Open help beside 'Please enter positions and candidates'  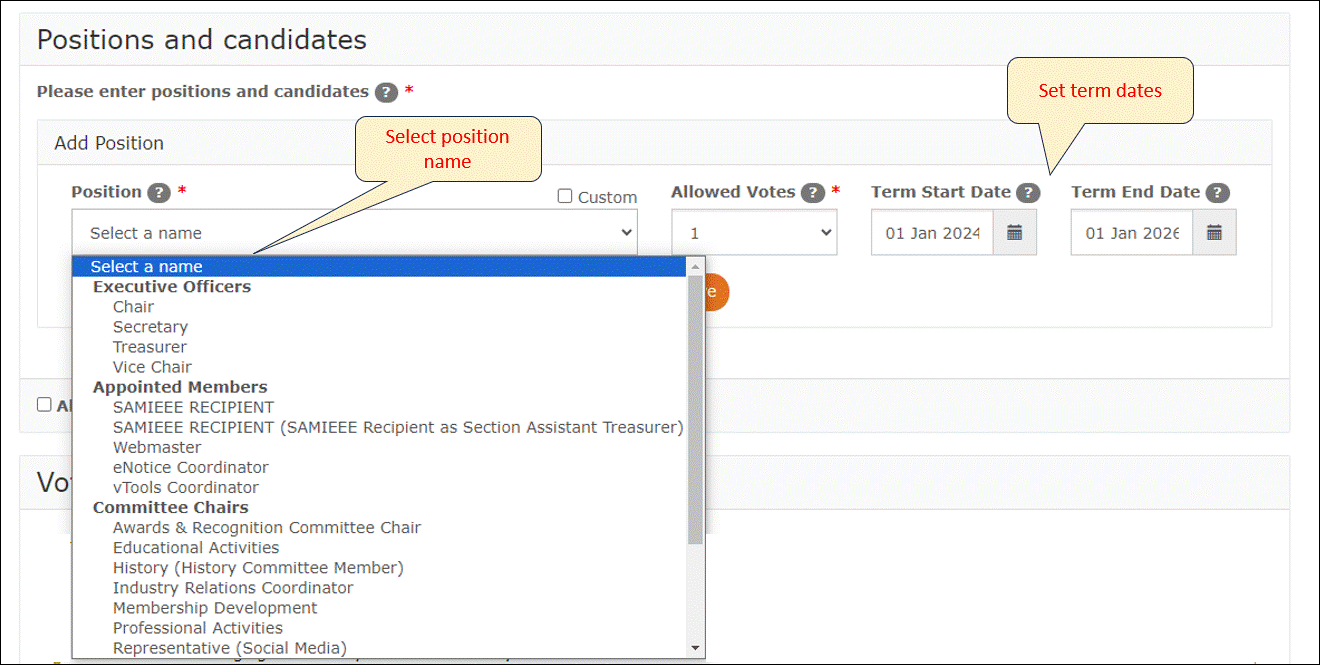pos(386,92)
